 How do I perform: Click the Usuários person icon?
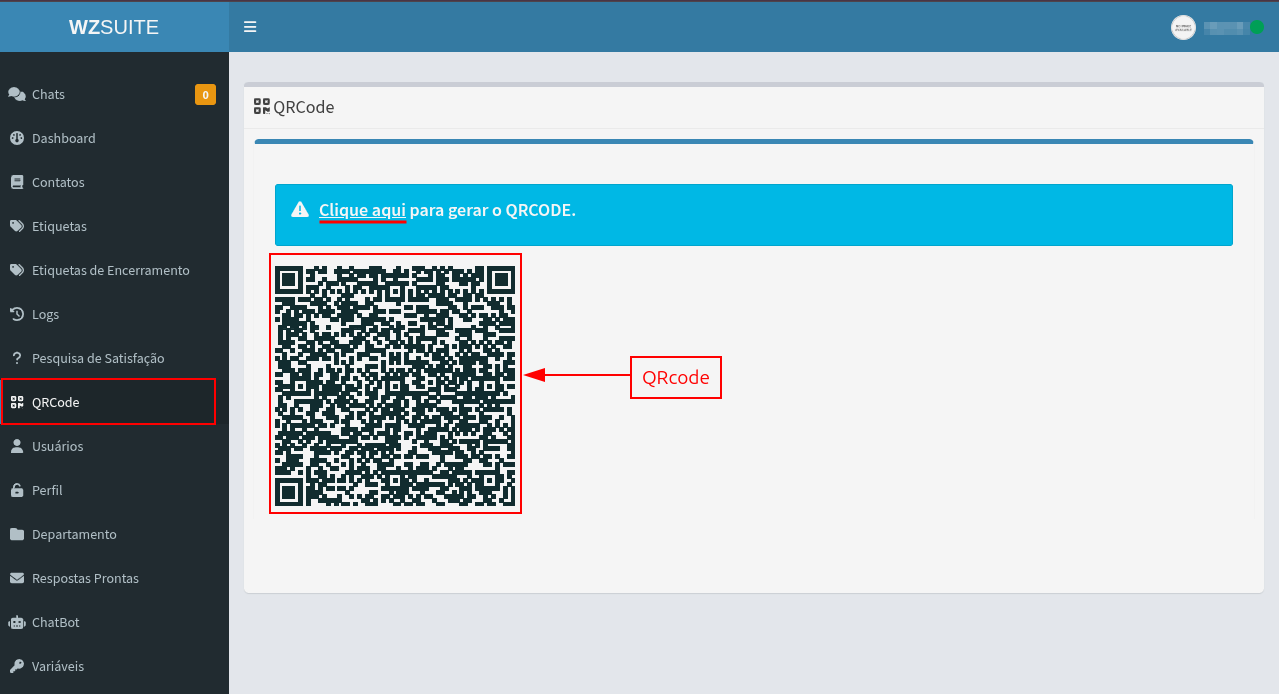(x=17, y=446)
